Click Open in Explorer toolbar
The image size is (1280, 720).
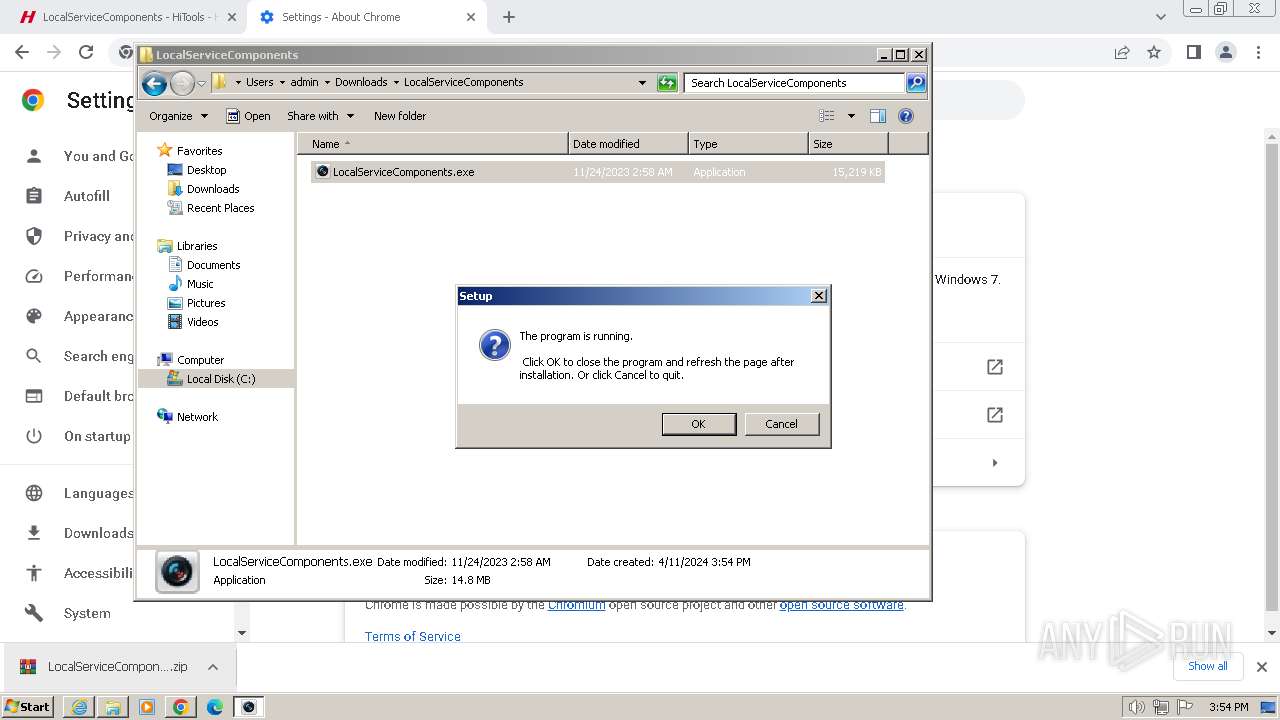coord(248,116)
